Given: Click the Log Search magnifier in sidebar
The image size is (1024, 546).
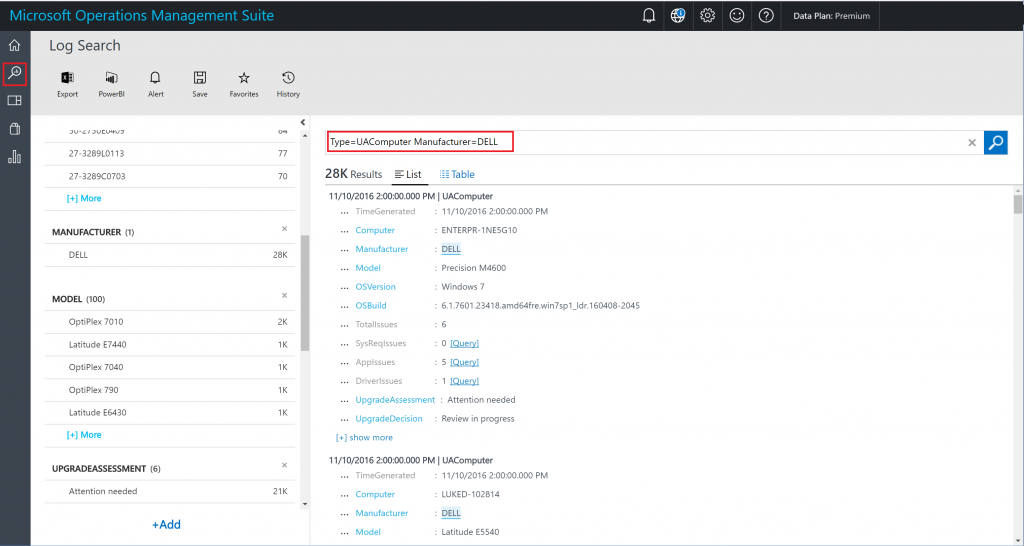Looking at the screenshot, I should click(14, 73).
